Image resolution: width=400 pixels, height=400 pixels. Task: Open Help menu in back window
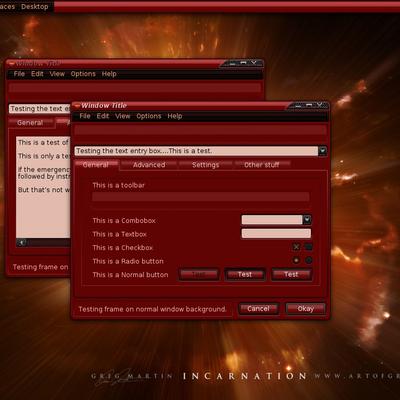point(109,74)
